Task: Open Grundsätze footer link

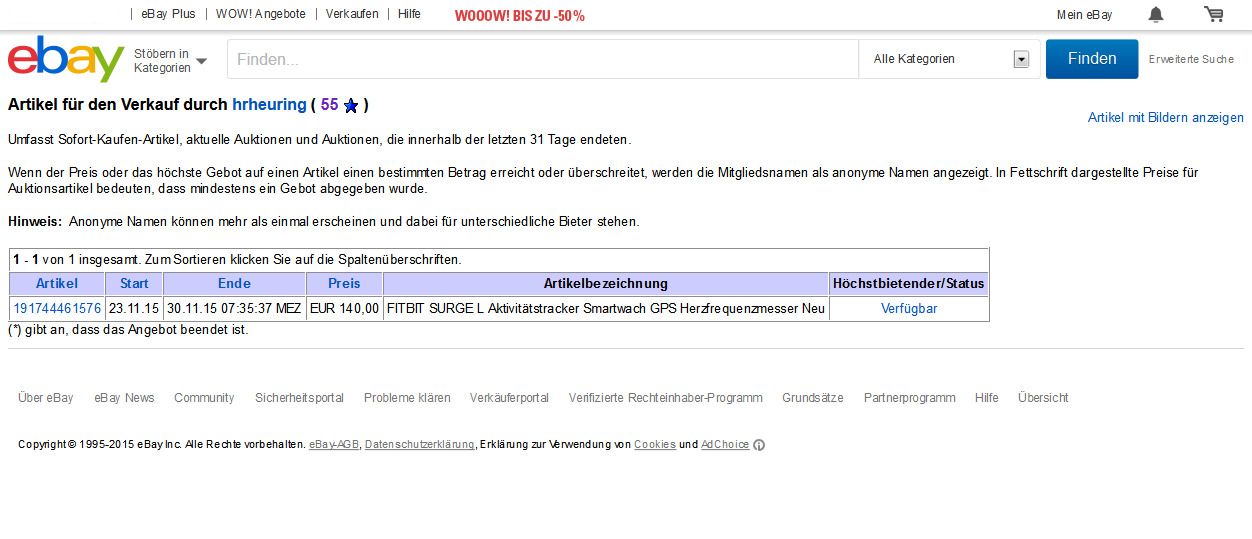Action: (x=813, y=398)
